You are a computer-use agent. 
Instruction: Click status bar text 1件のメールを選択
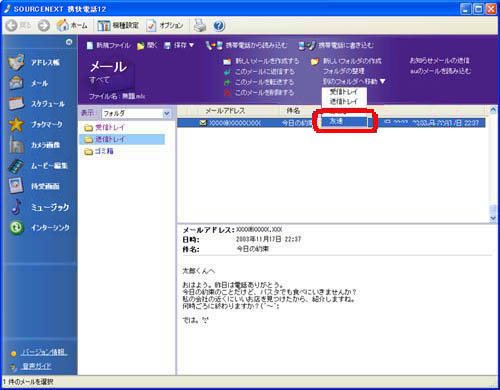28,382
